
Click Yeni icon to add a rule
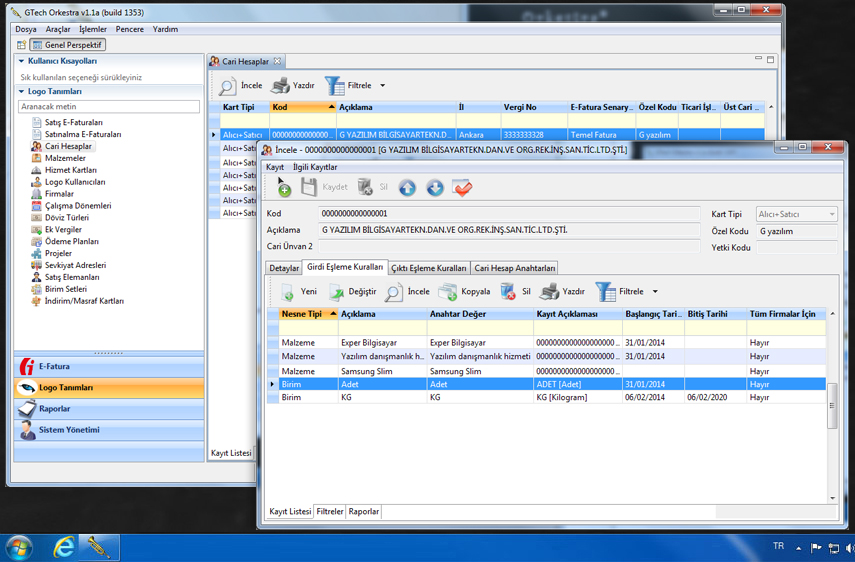(x=288, y=292)
